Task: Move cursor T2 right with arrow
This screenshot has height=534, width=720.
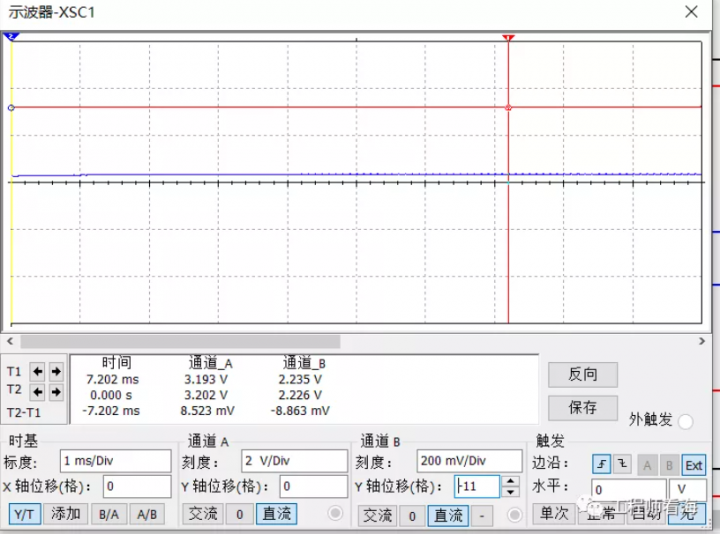Action: [x=56, y=391]
